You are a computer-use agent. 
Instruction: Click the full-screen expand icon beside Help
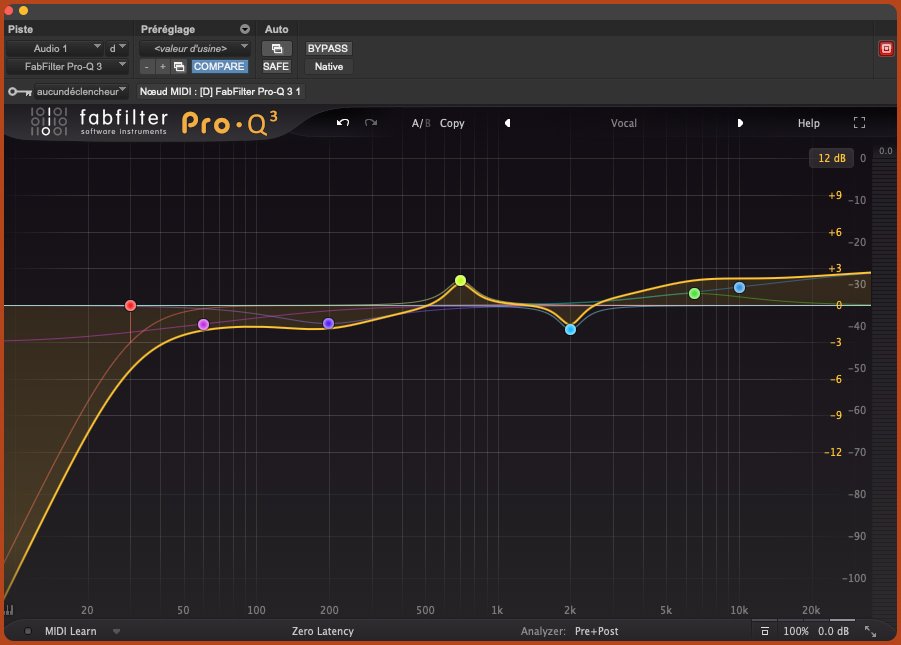859,123
